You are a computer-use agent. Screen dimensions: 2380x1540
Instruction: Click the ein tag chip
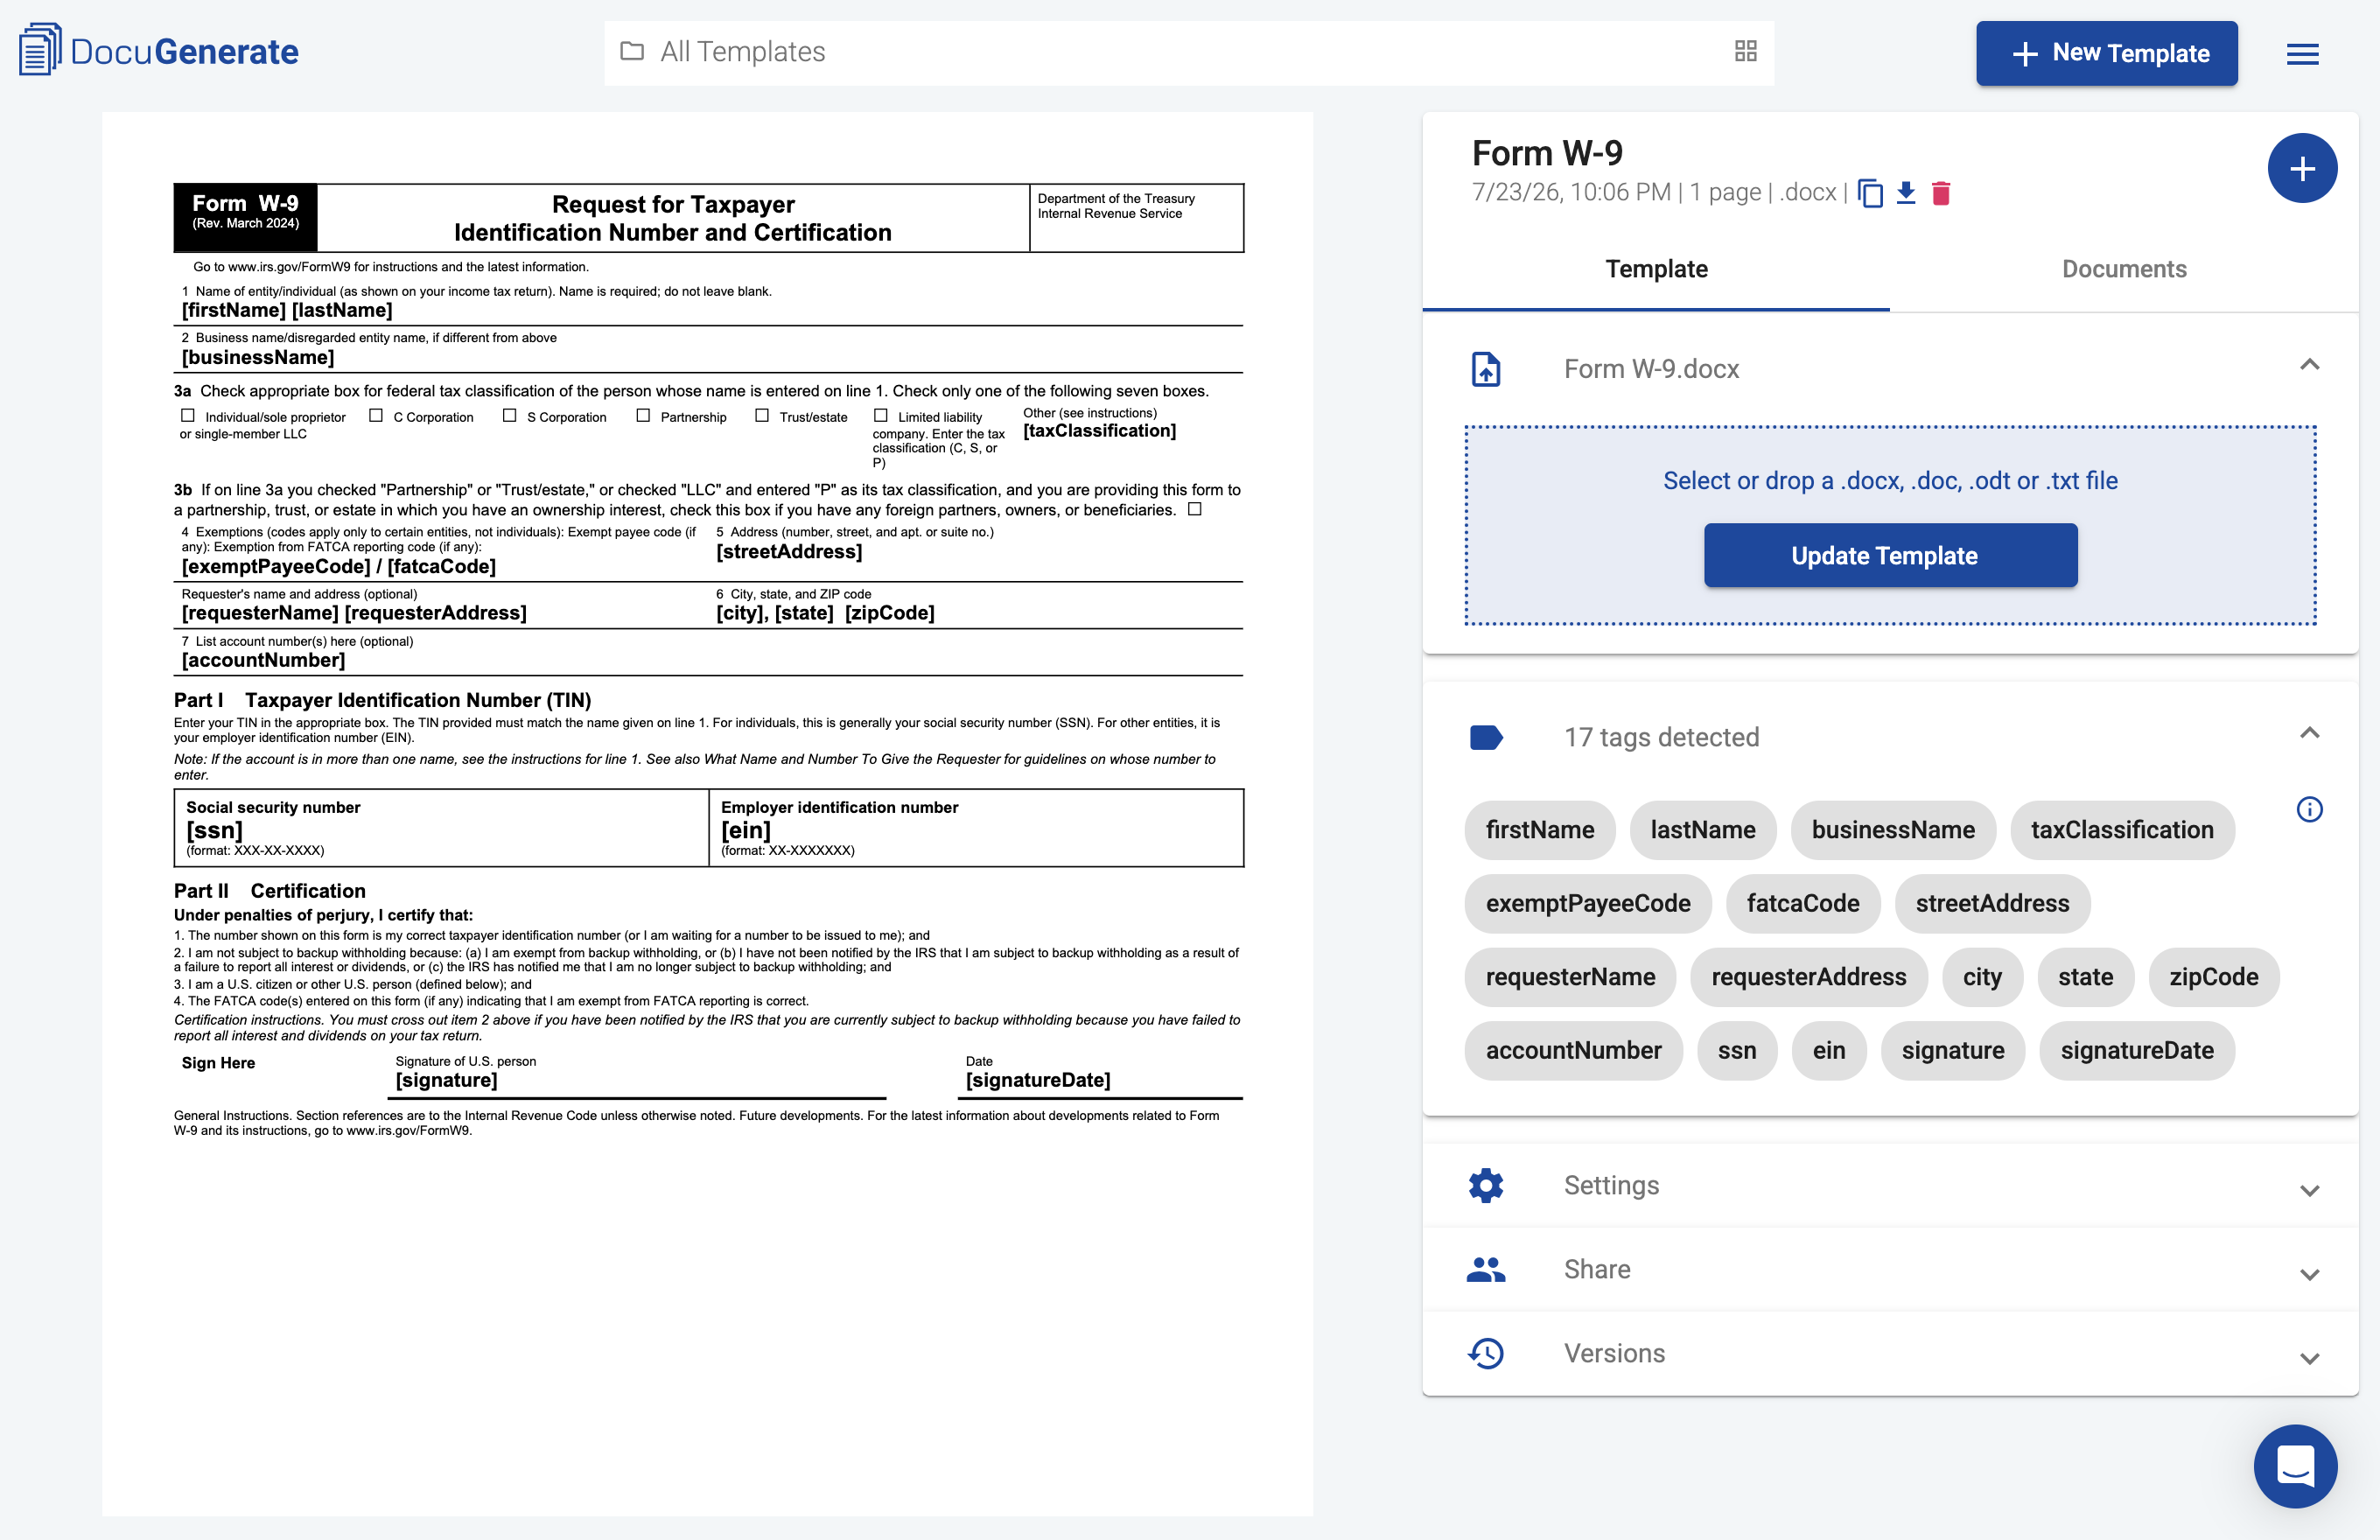pyautogui.click(x=1828, y=1050)
